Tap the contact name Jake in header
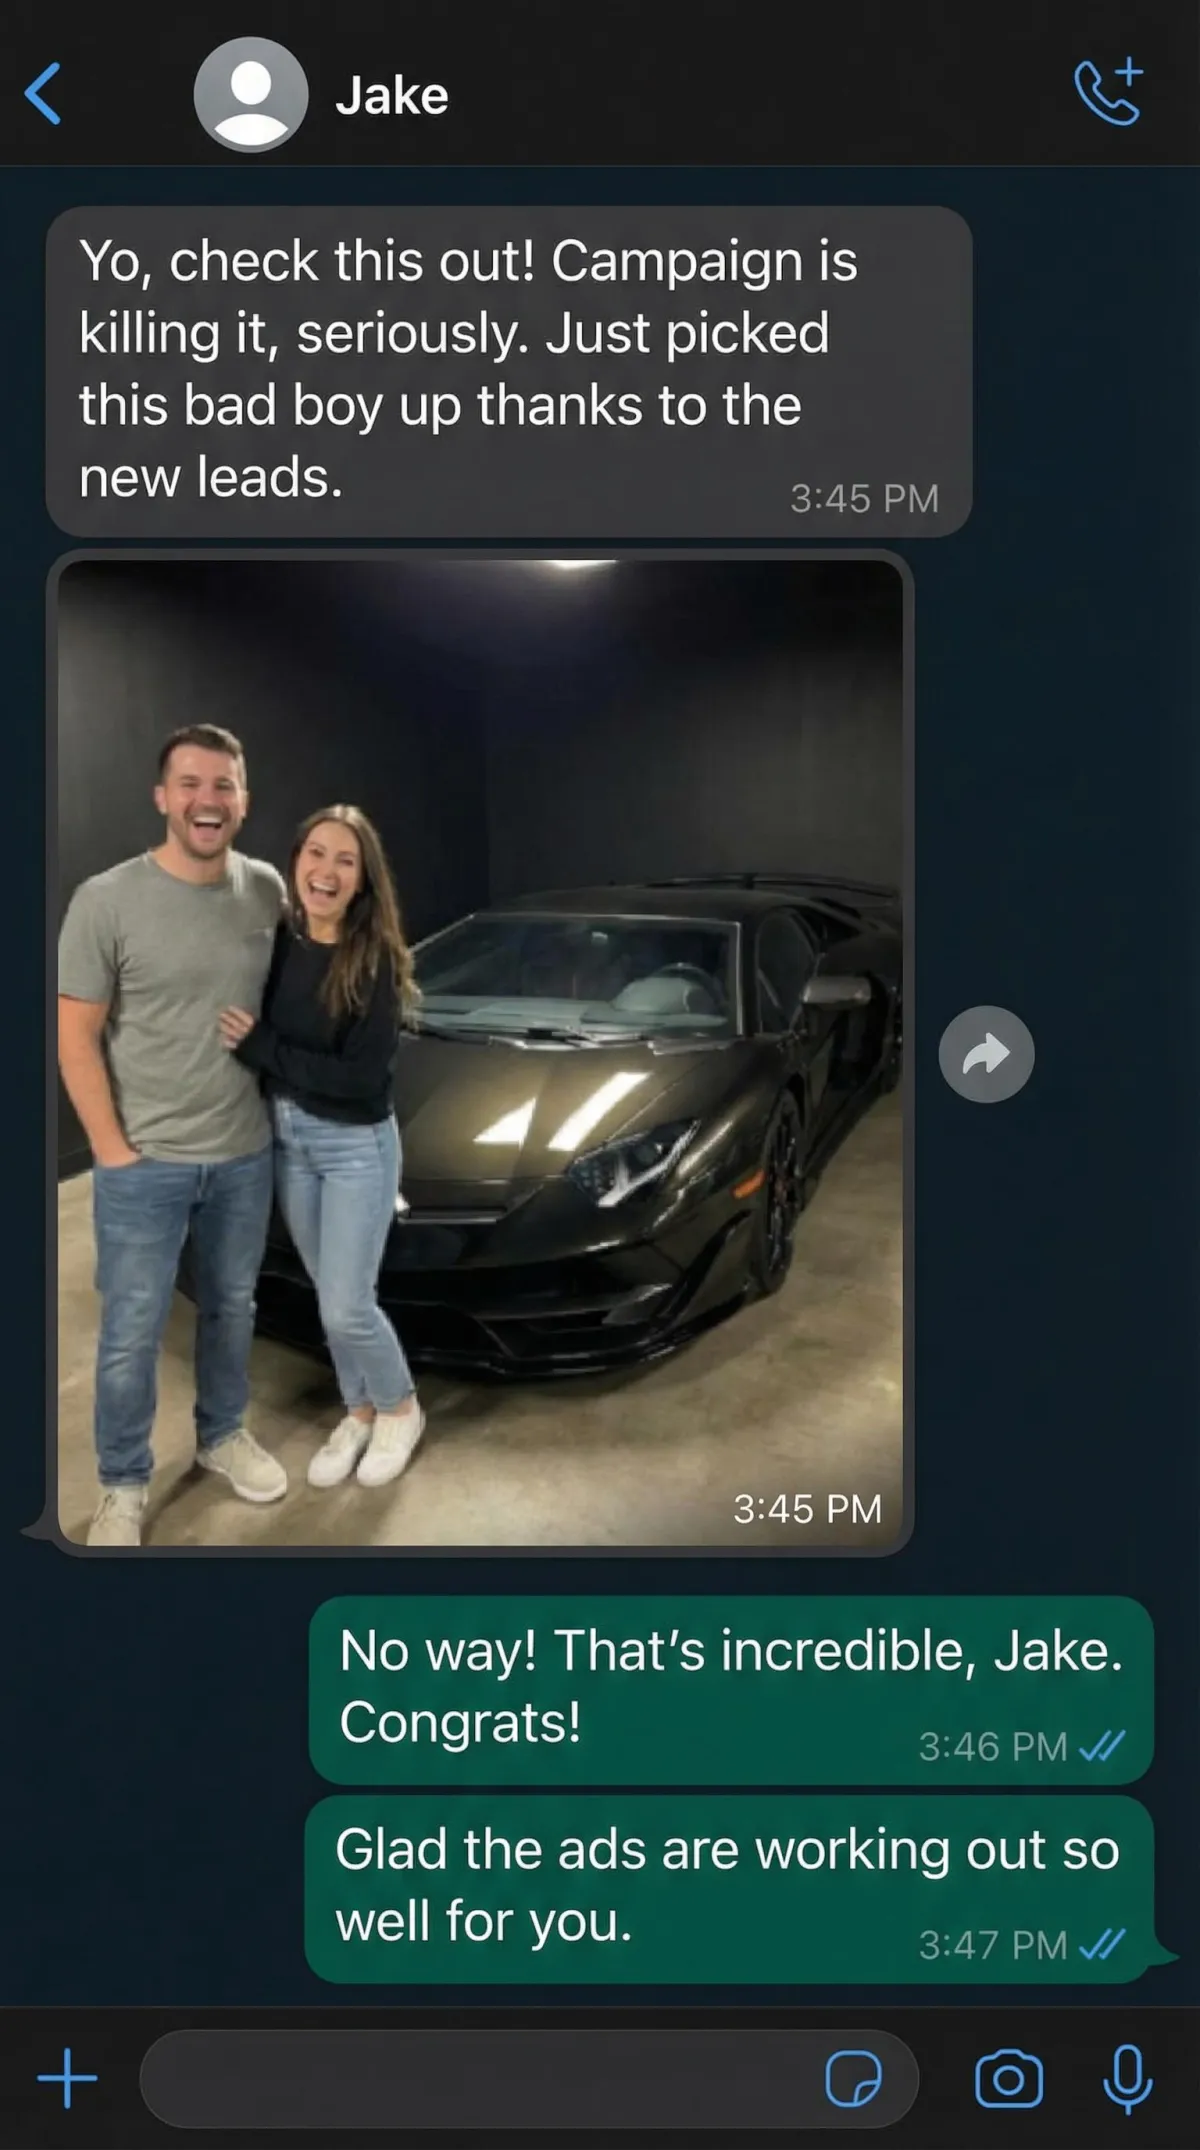 pyautogui.click(x=392, y=96)
